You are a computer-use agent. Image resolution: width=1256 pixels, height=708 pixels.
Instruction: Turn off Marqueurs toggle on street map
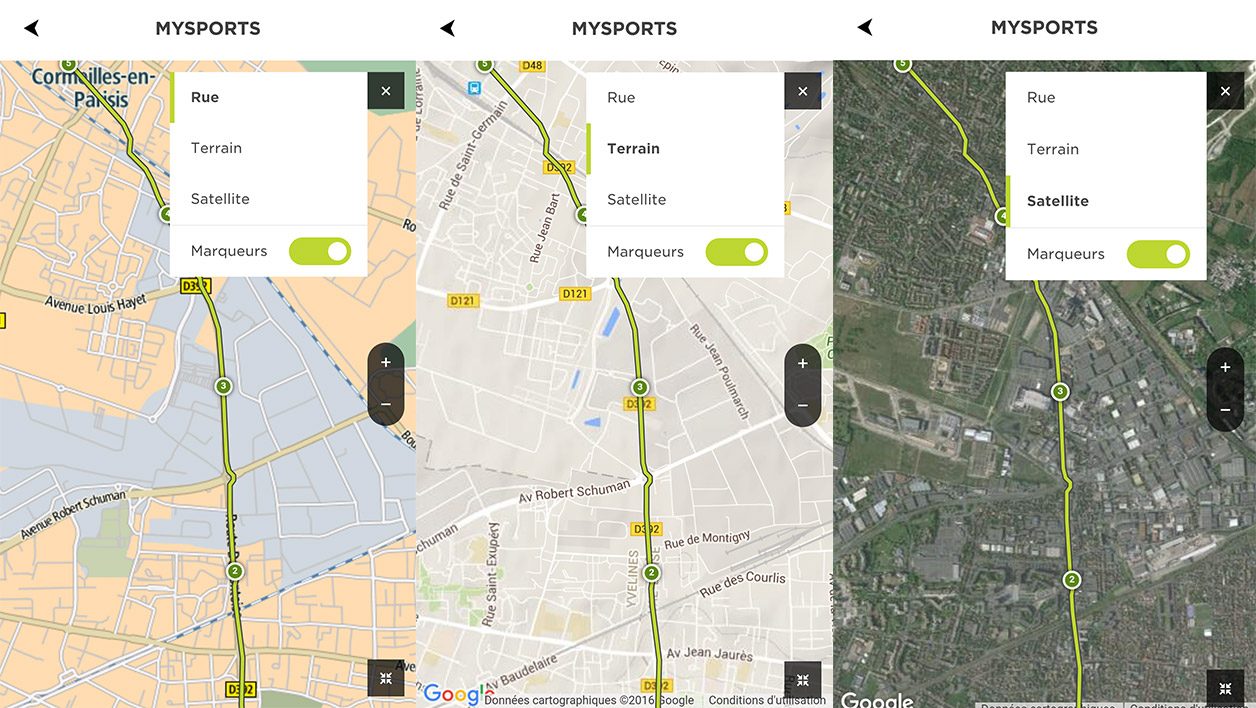320,251
